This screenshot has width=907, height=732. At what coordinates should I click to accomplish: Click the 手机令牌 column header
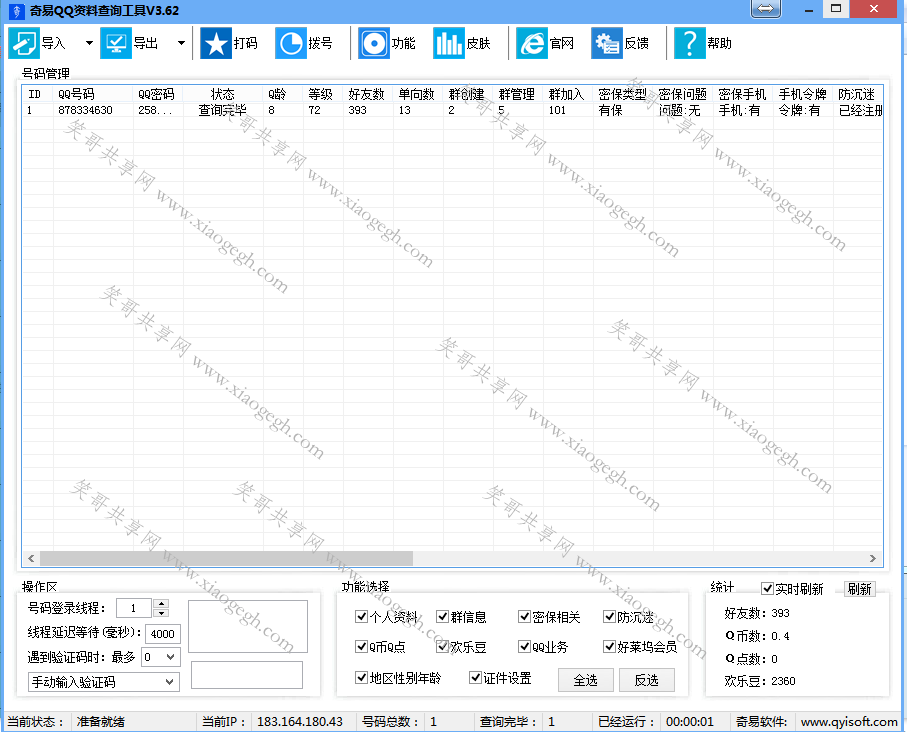click(x=803, y=94)
